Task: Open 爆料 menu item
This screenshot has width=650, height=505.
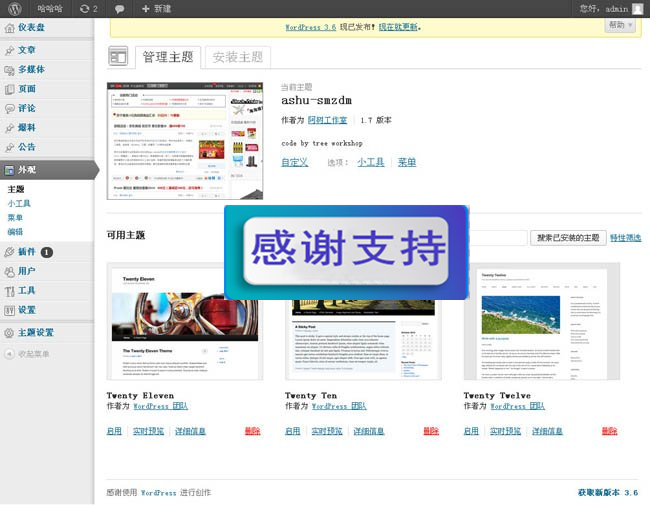Action: click(x=27, y=128)
